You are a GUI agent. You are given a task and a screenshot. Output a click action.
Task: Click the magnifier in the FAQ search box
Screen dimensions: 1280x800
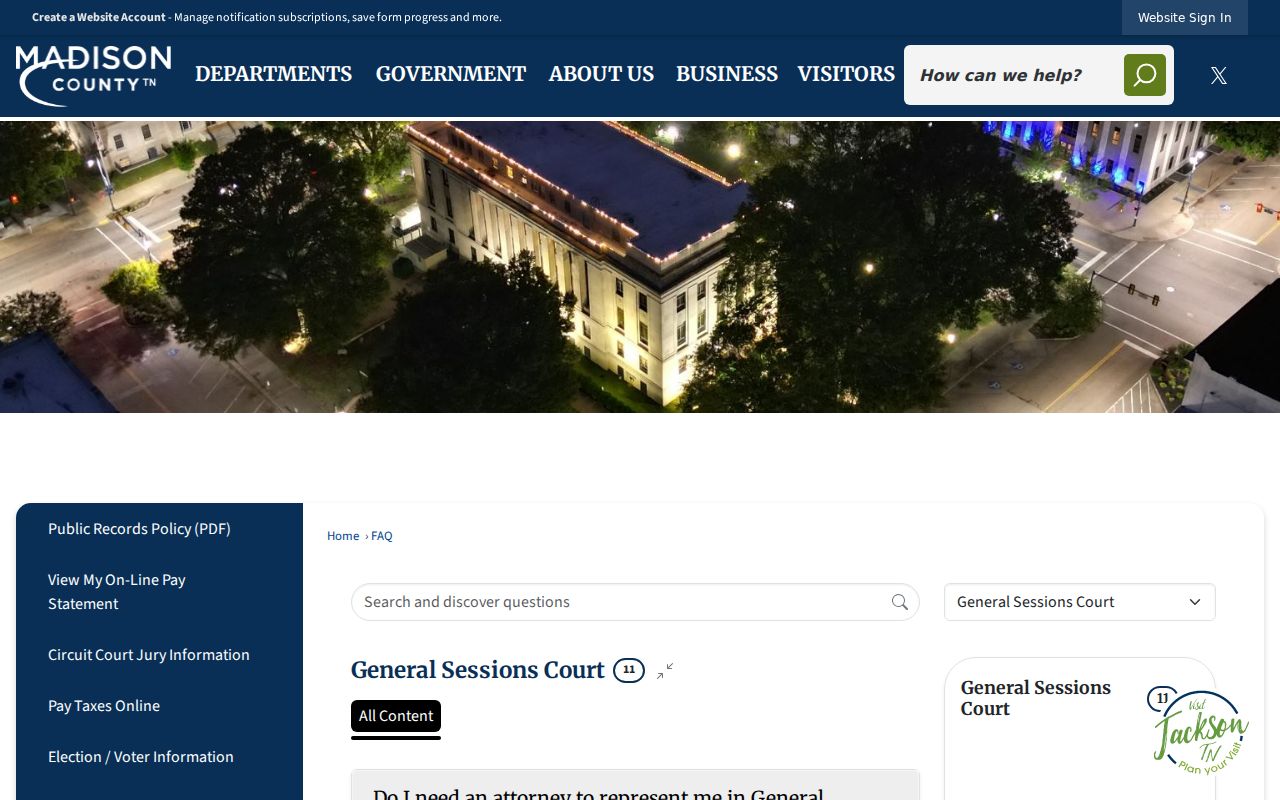point(900,602)
